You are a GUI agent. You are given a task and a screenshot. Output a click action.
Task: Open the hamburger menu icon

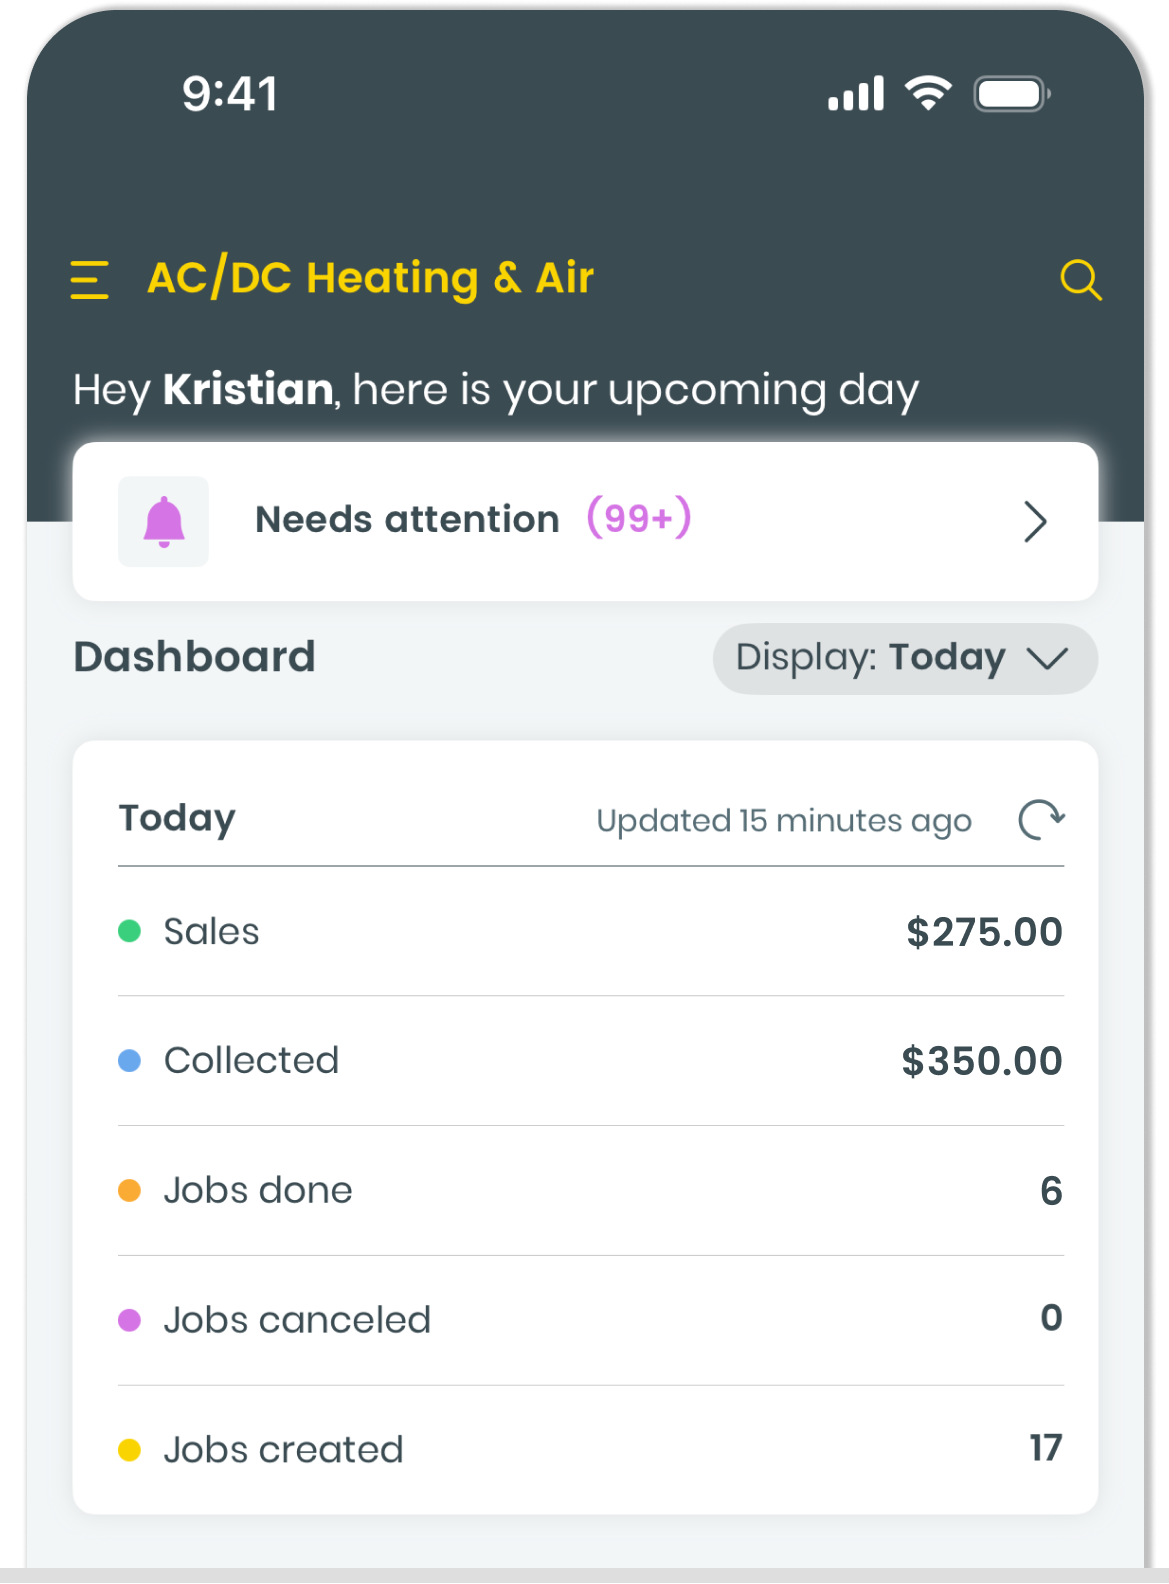pos(89,279)
